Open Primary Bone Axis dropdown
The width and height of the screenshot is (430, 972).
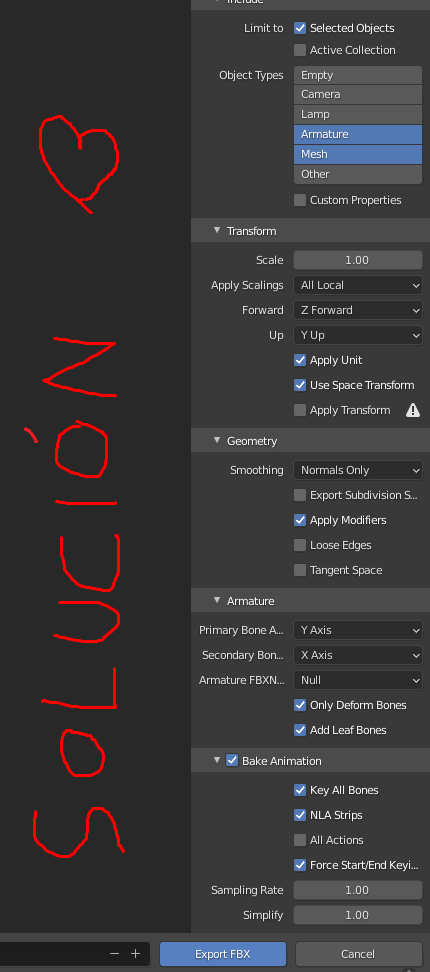[358, 630]
